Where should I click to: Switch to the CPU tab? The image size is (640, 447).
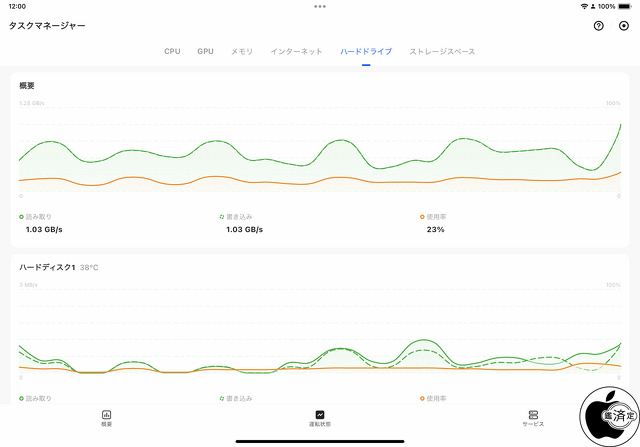click(172, 51)
